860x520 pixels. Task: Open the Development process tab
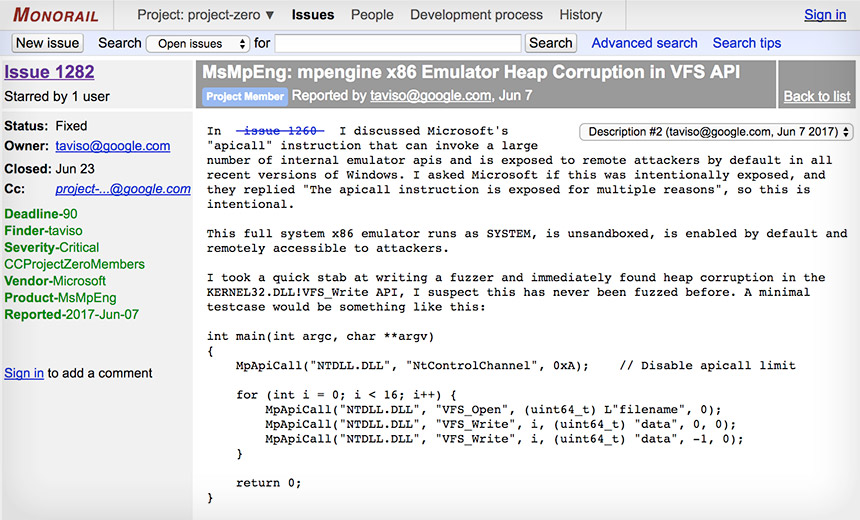pos(477,15)
